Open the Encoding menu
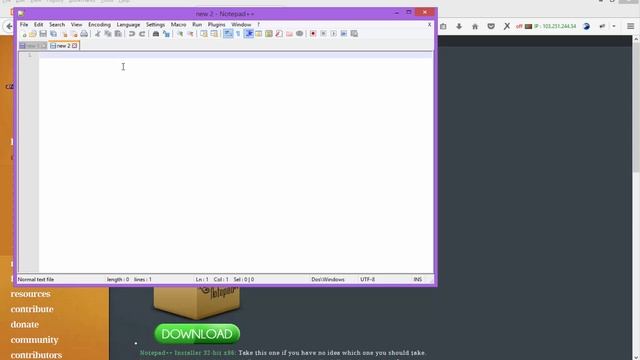 pyautogui.click(x=100, y=24)
